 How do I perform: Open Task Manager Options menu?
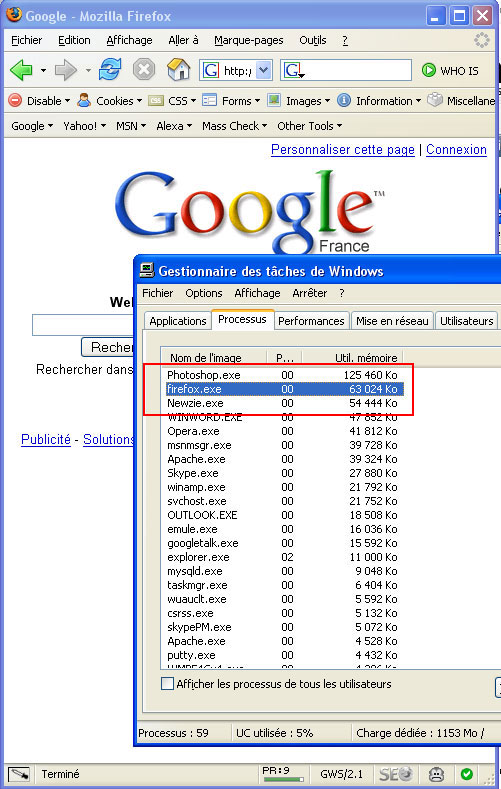point(204,293)
